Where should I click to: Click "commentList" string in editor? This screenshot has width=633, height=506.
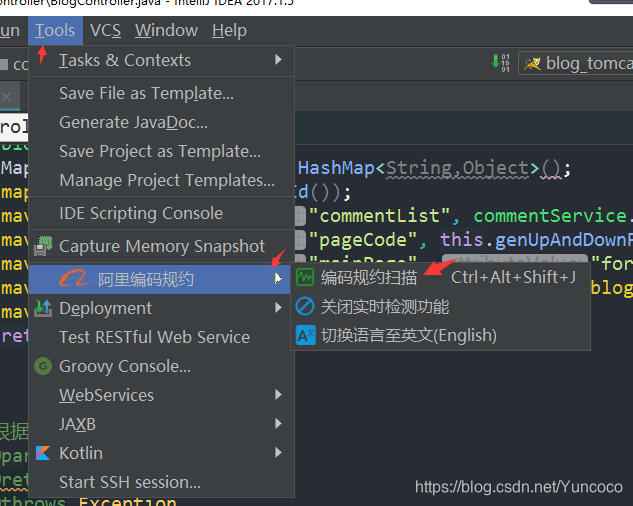point(379,216)
